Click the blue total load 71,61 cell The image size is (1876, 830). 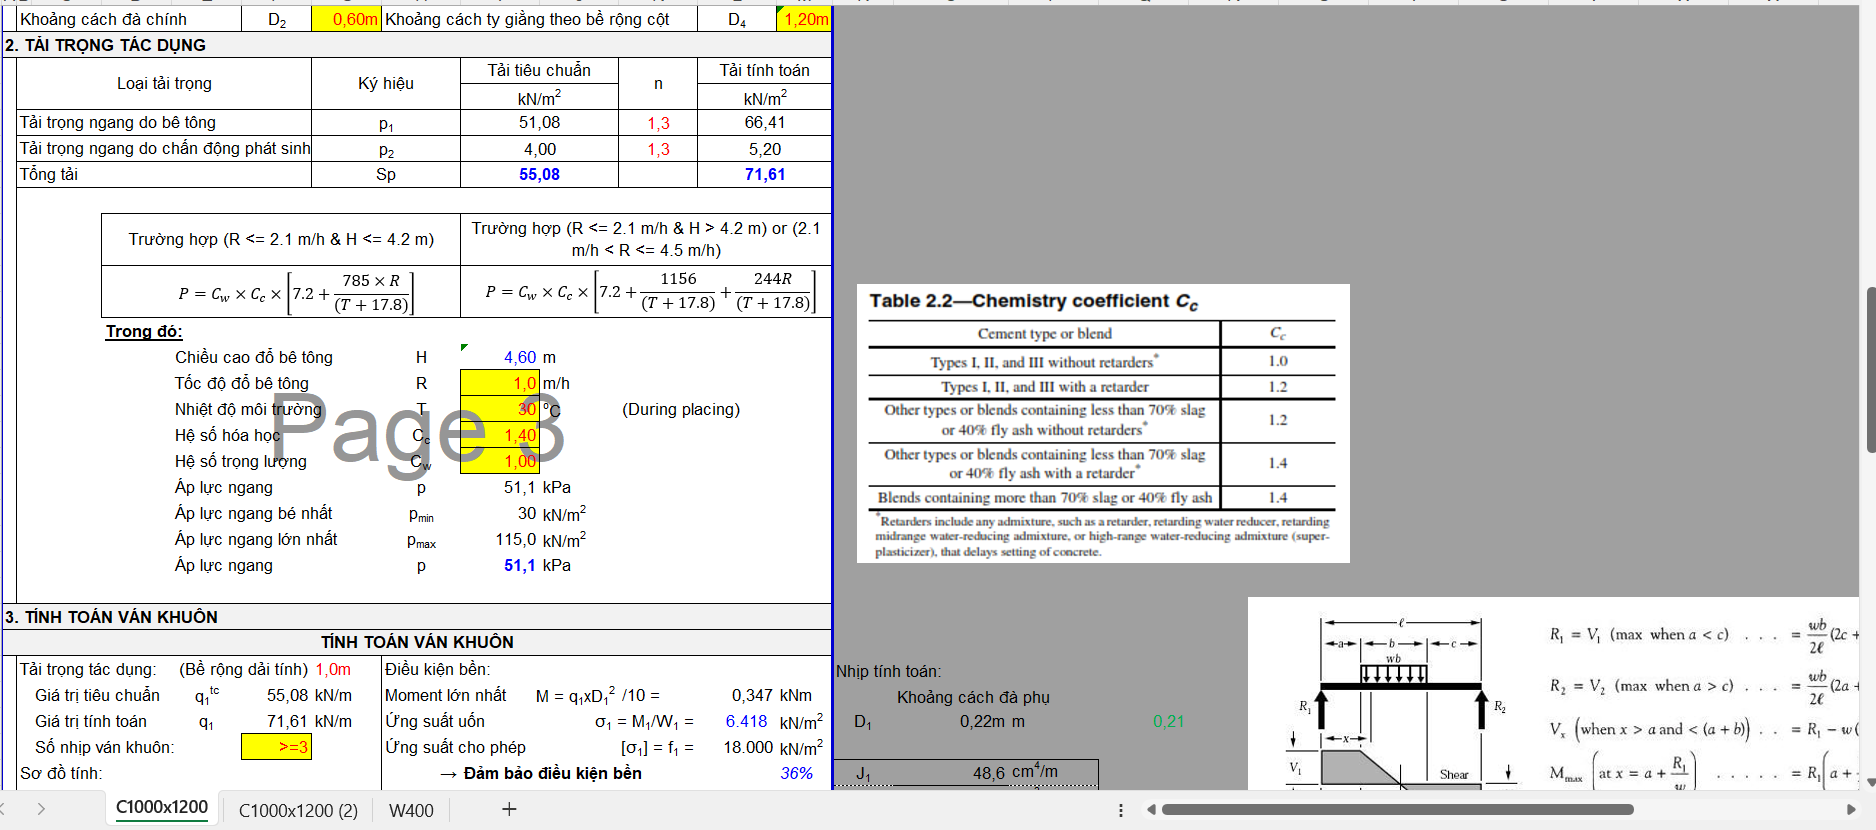click(764, 174)
